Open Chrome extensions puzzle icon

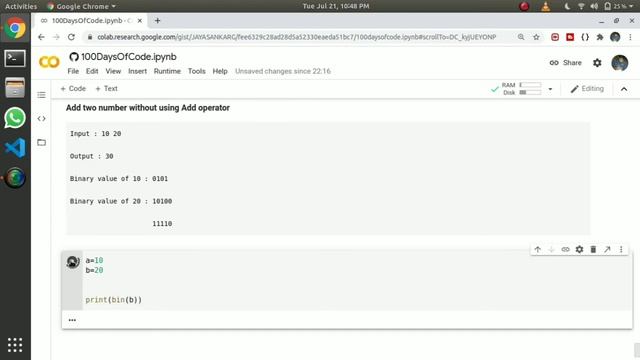600,37
